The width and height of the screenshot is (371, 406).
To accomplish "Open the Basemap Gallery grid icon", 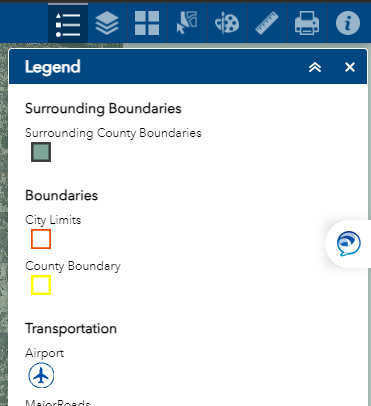I will (x=147, y=23).
